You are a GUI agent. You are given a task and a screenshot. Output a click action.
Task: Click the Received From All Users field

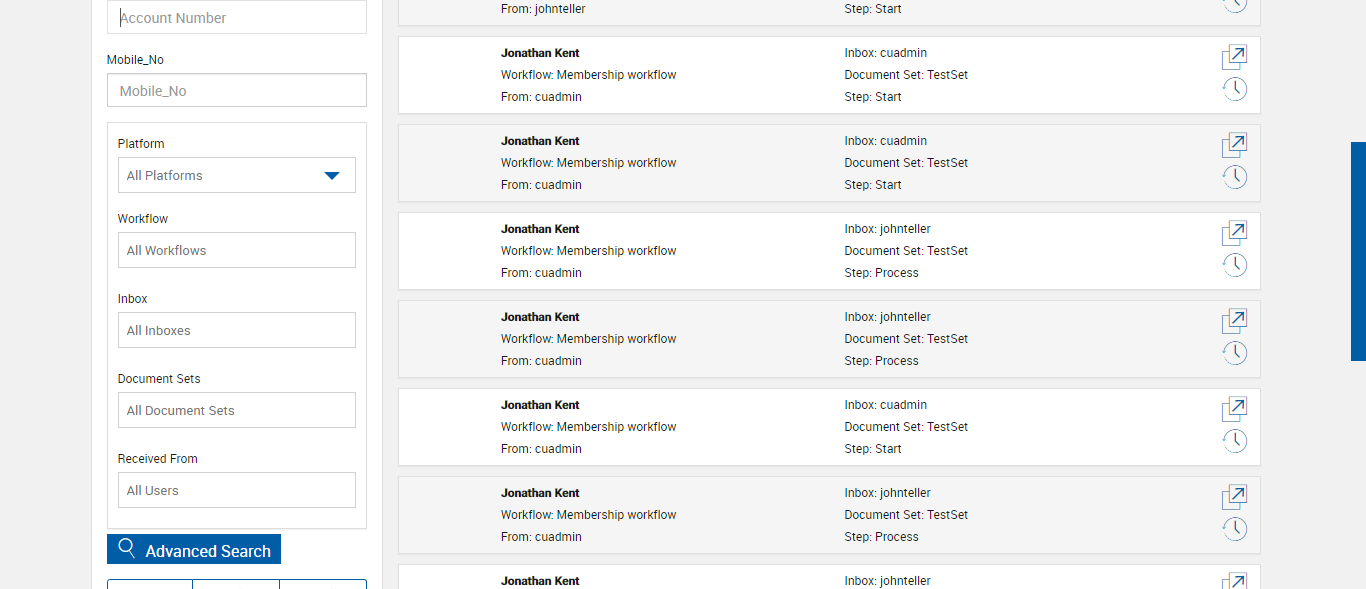point(236,490)
